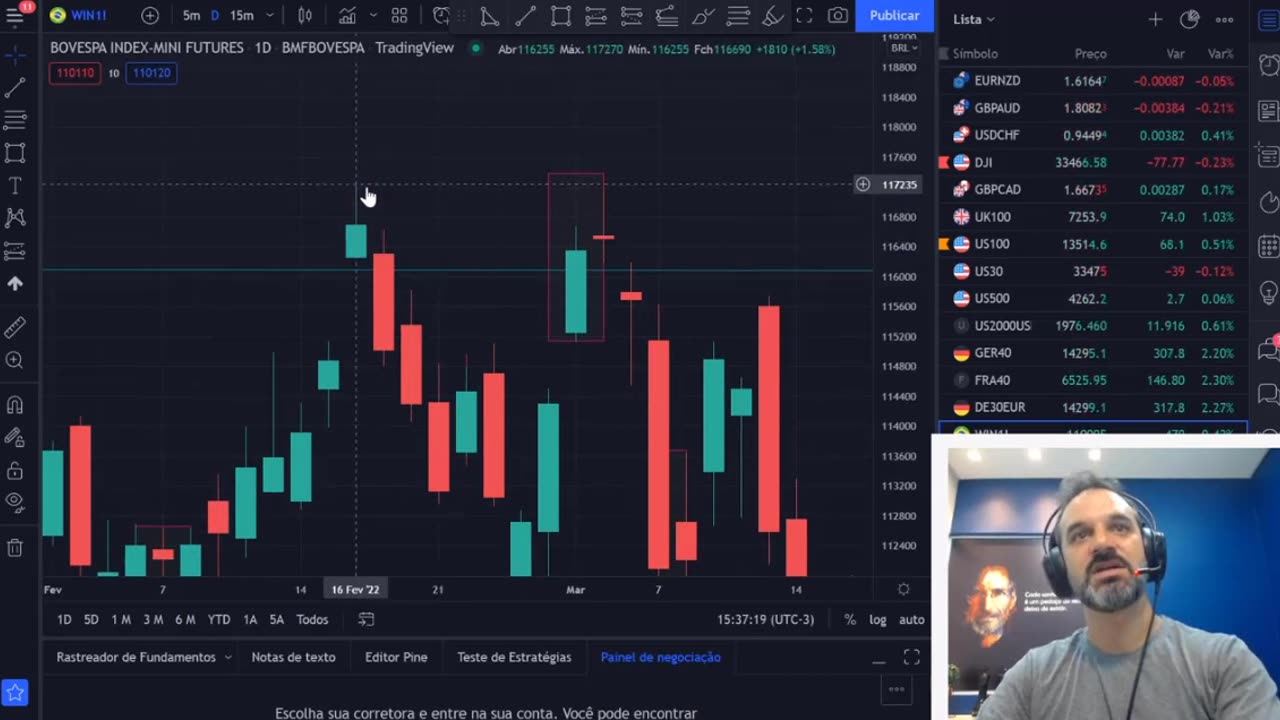The image size is (1280, 720).
Task: Open the forecast and measurement tools
Action: tap(15, 250)
